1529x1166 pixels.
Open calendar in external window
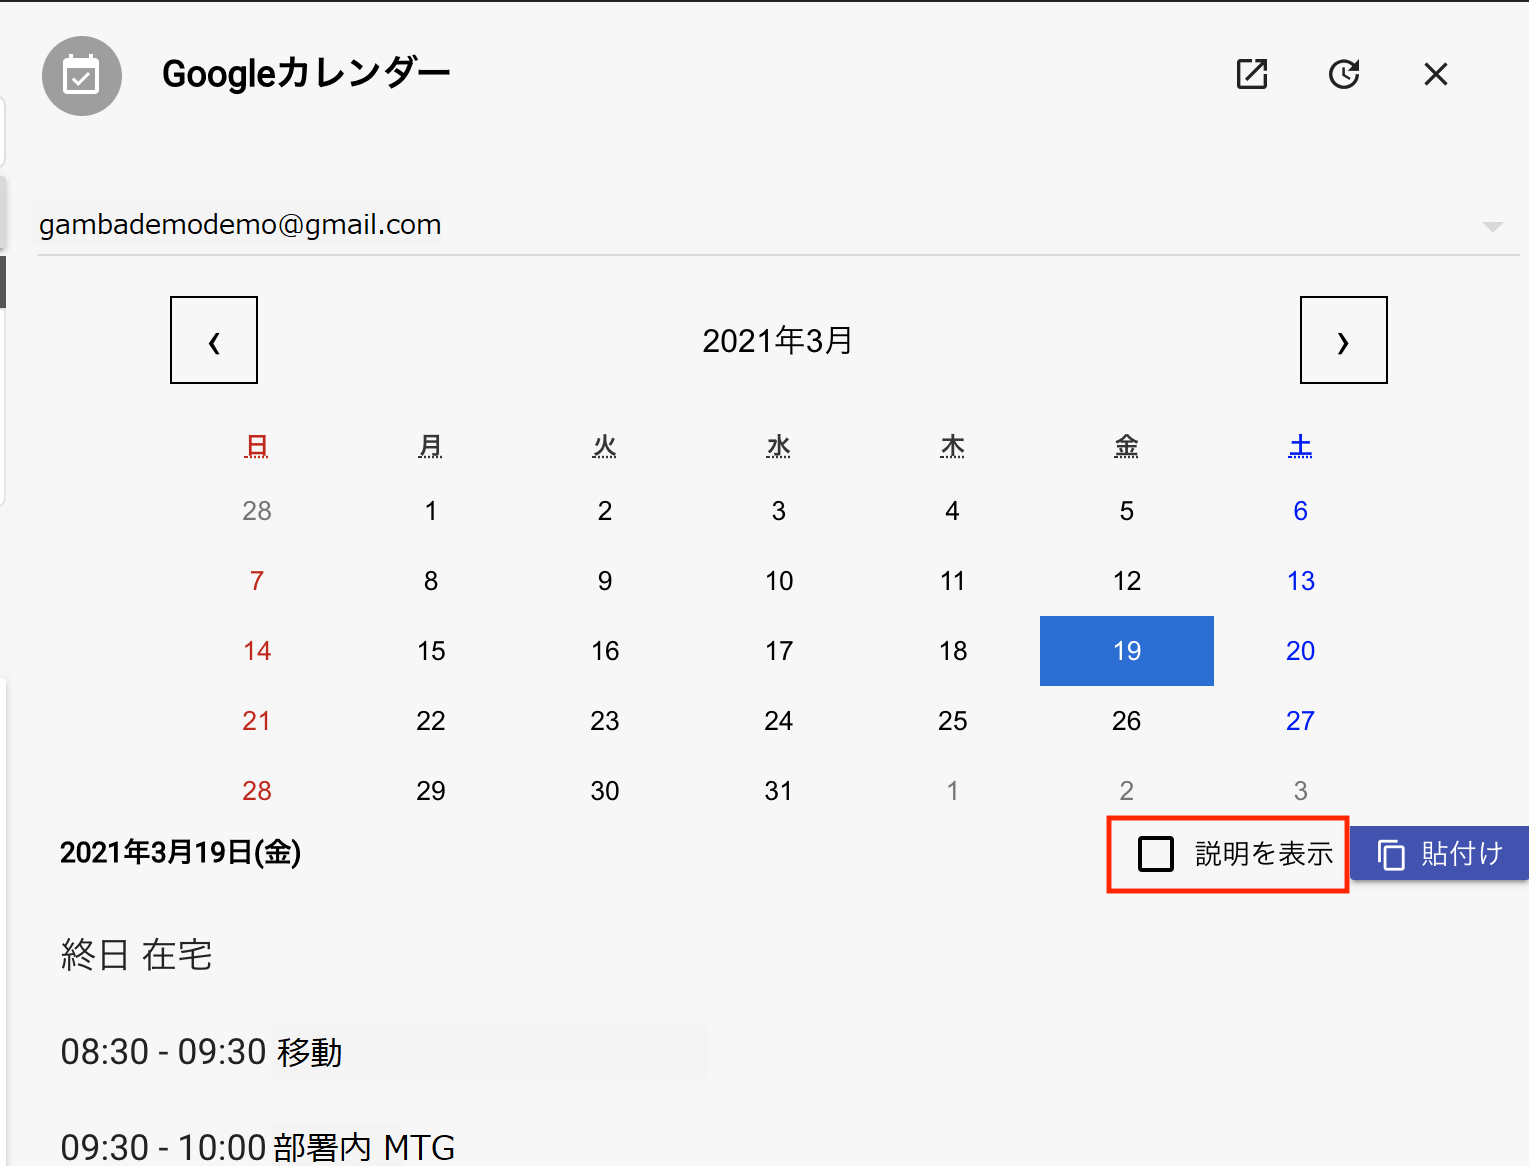click(1251, 74)
